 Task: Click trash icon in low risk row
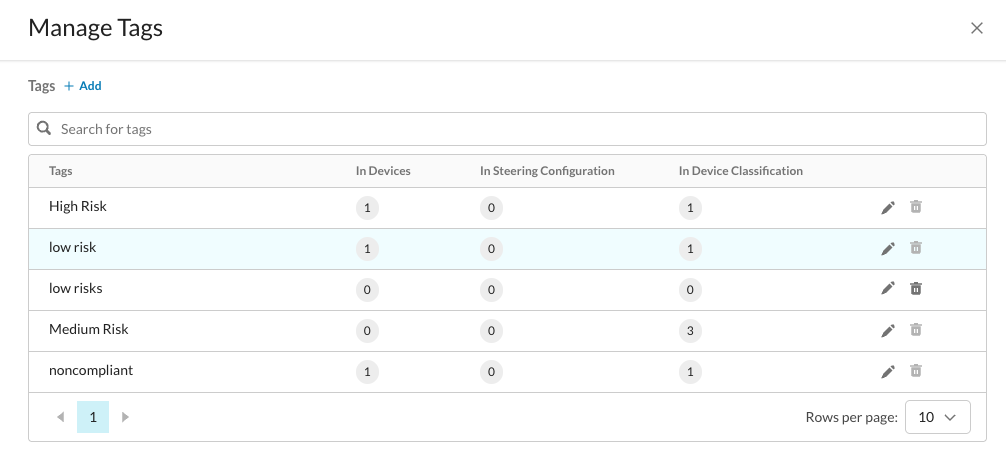pyautogui.click(x=916, y=248)
